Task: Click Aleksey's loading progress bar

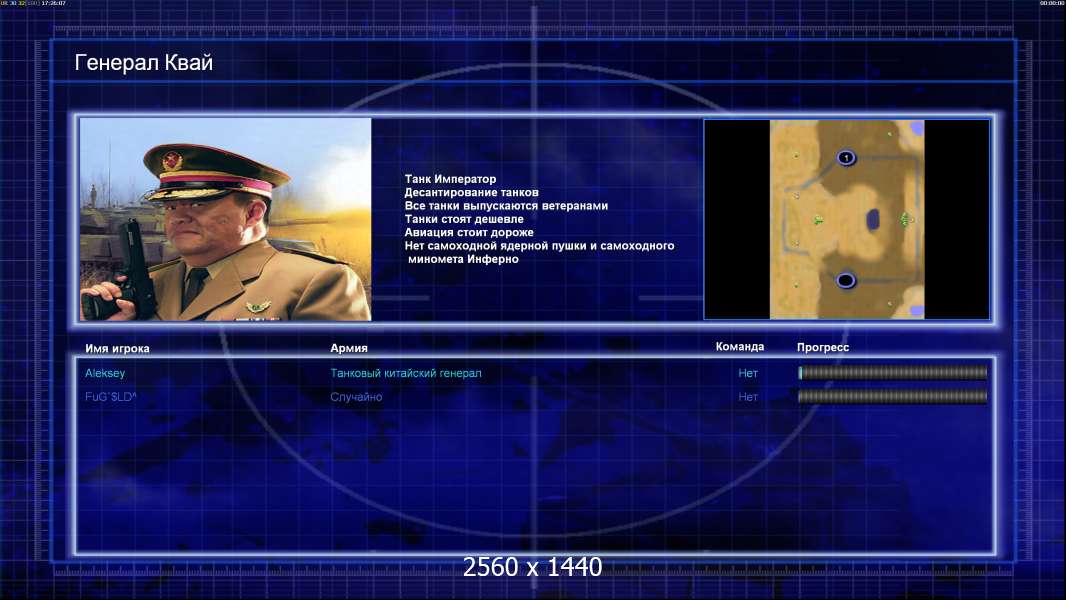Action: pos(893,372)
